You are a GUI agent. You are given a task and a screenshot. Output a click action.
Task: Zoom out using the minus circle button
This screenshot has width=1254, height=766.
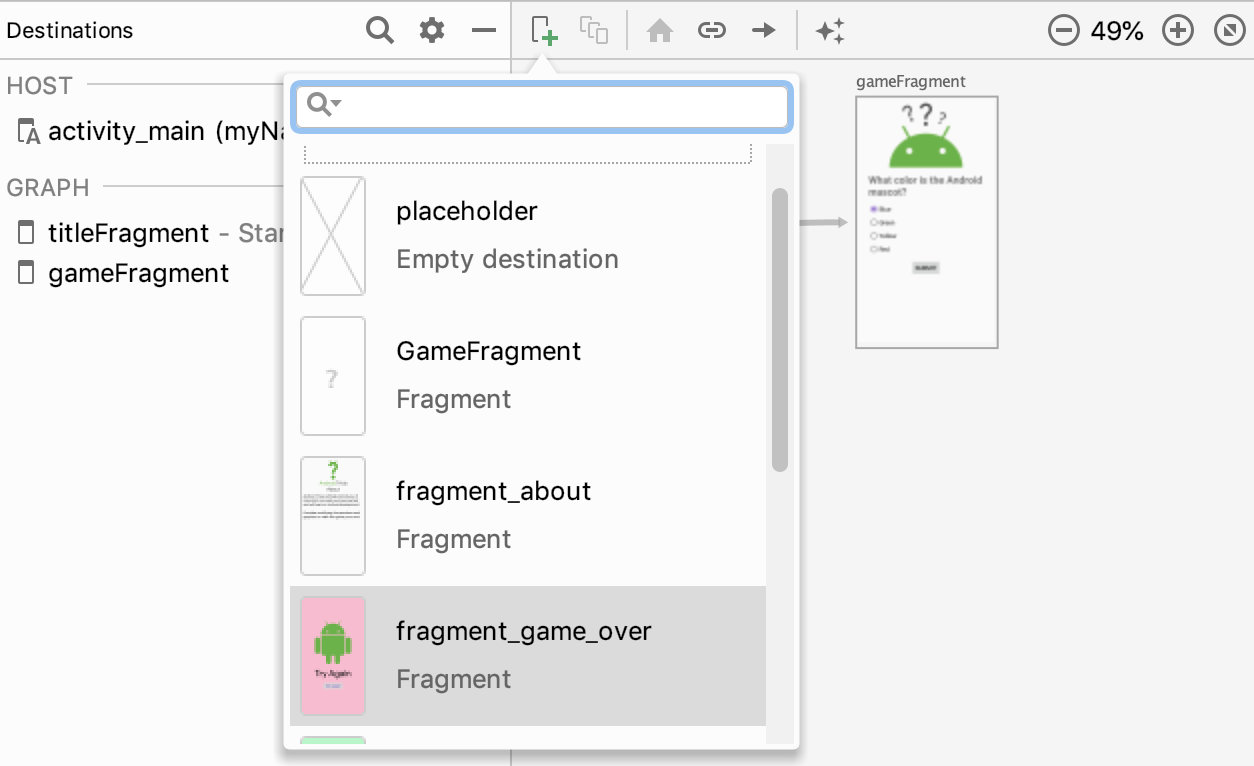pyautogui.click(x=1064, y=31)
